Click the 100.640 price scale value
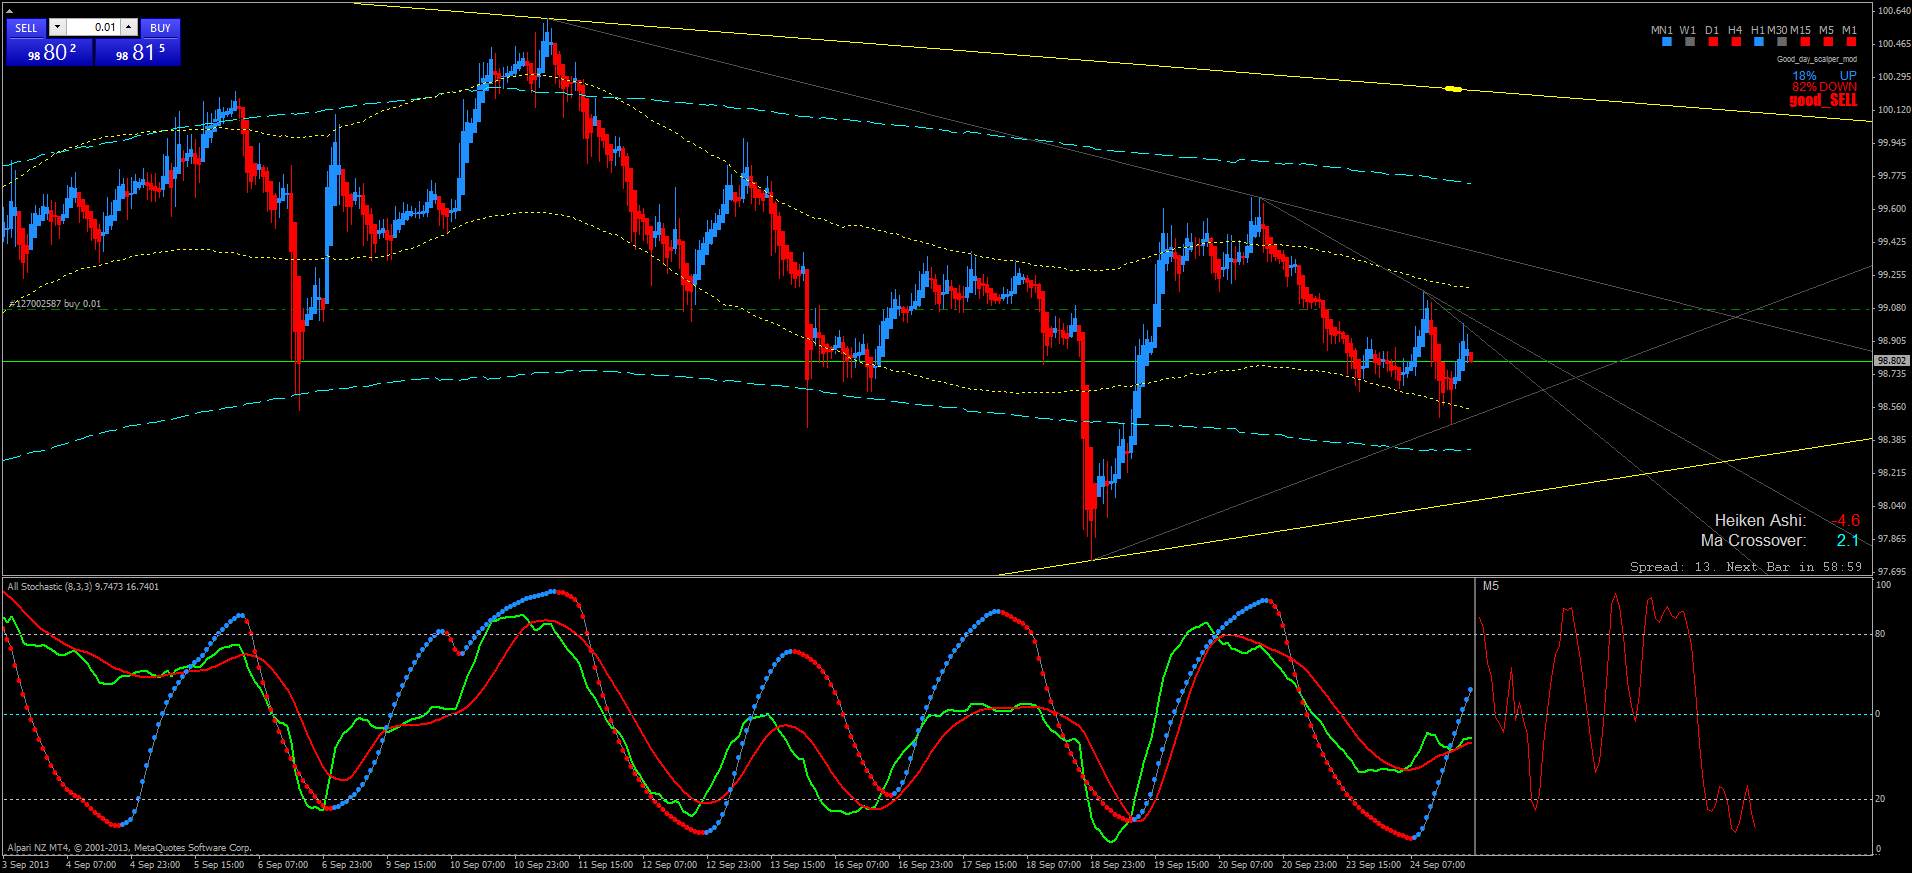This screenshot has width=1912, height=873. [1893, 11]
